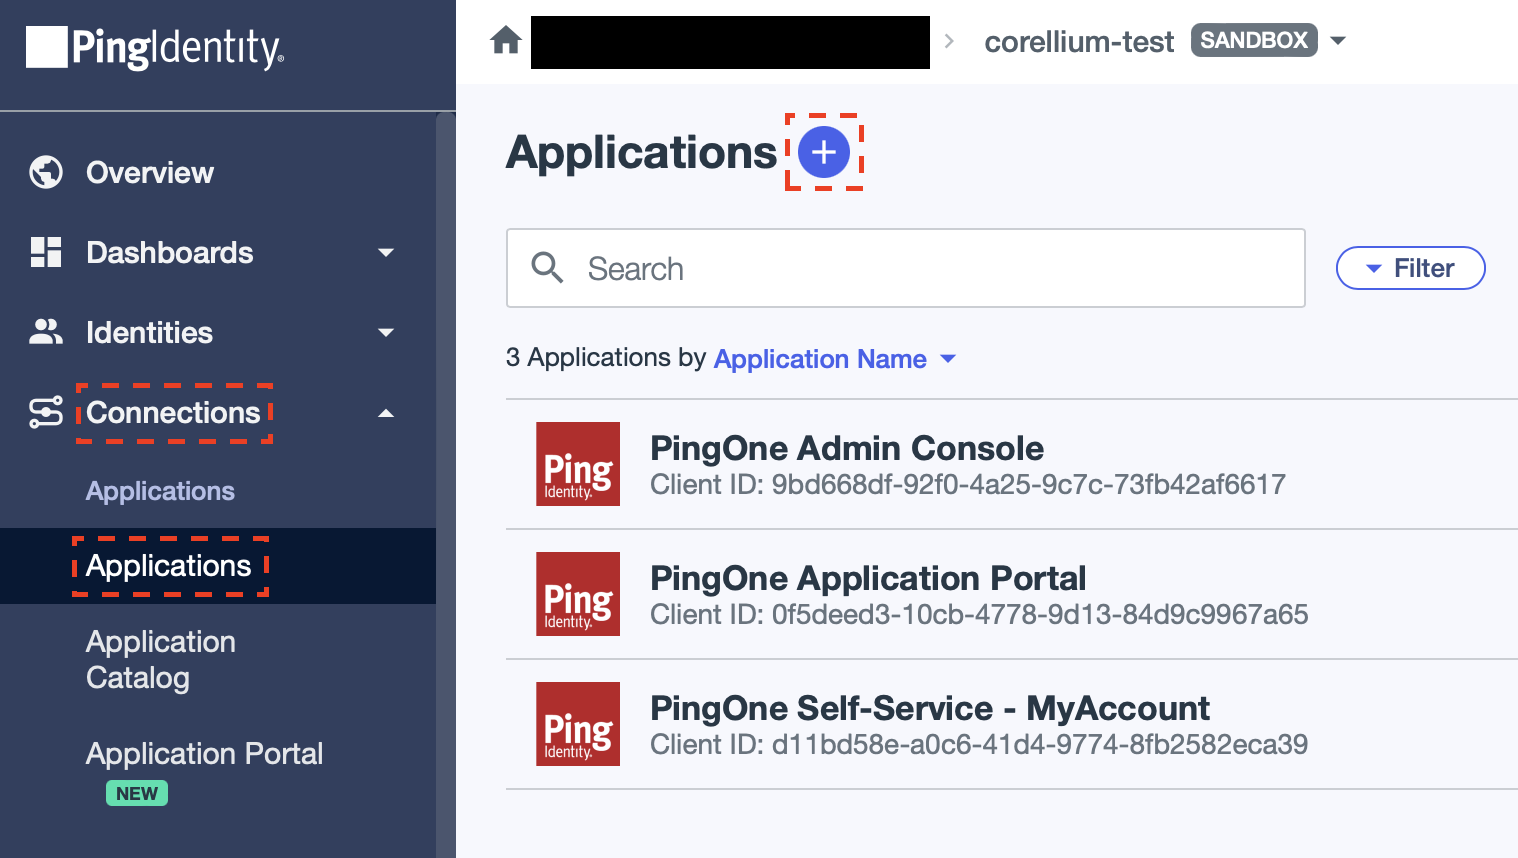Add a new application with the plus button
Image resolution: width=1518 pixels, height=858 pixels.
pos(823,152)
